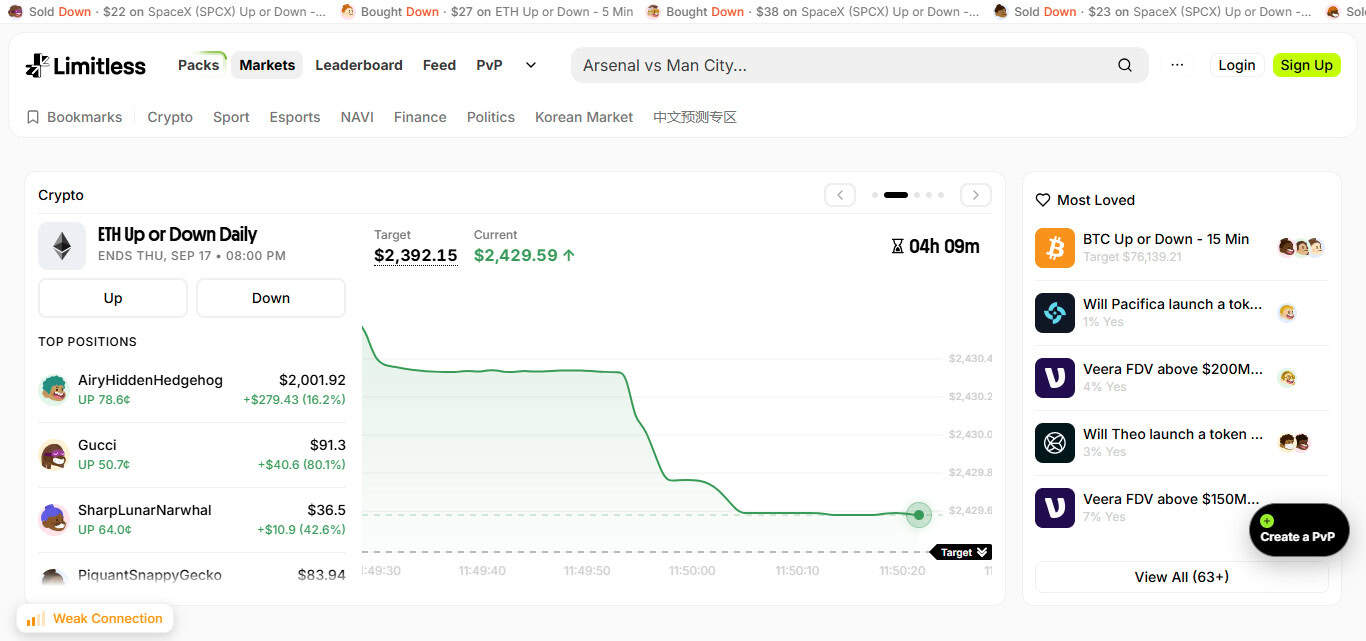The width and height of the screenshot is (1366, 641).
Task: Select the Crypto category
Action: click(x=170, y=117)
